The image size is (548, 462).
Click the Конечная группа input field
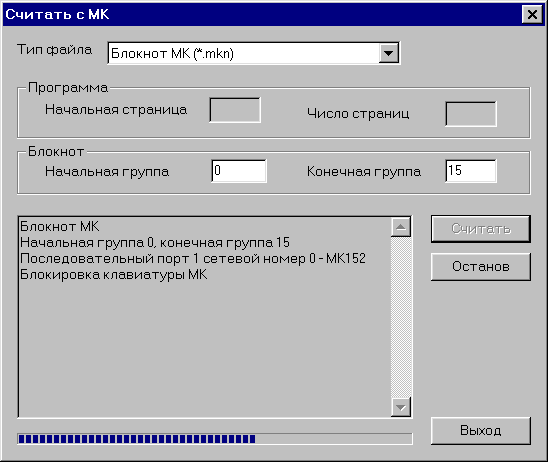tap(471, 171)
